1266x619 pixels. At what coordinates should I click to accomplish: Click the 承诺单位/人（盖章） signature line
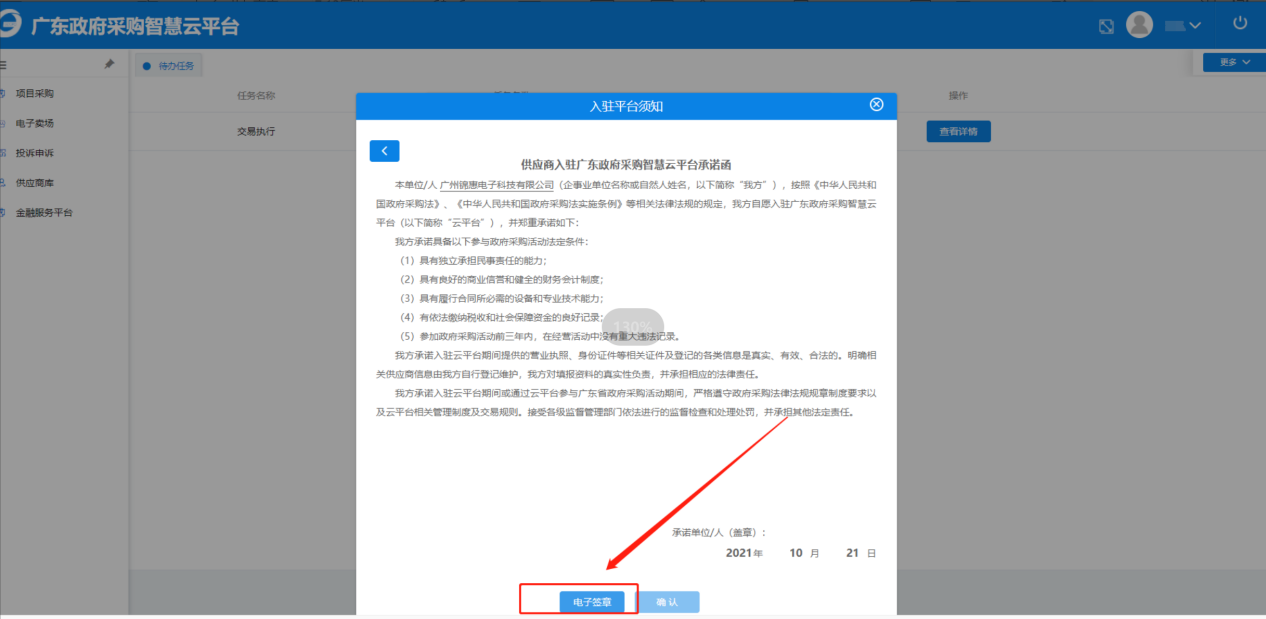coord(719,533)
